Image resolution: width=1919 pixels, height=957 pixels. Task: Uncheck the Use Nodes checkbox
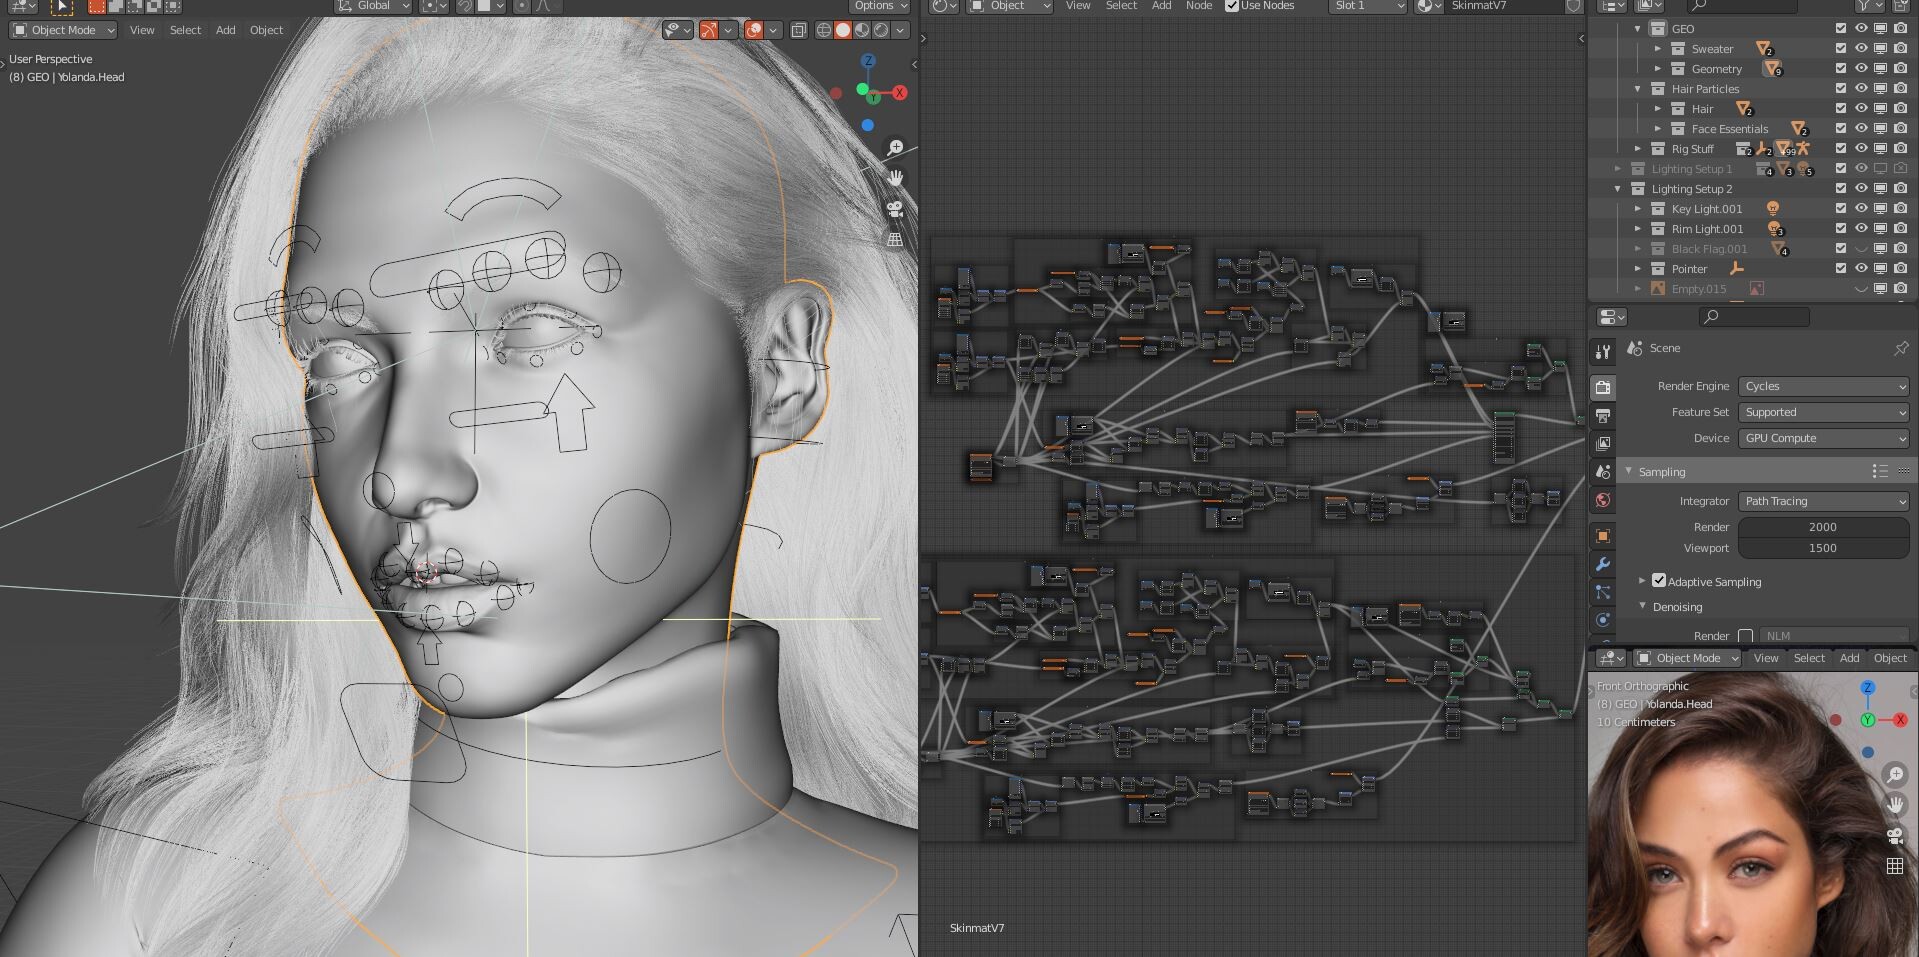click(1232, 6)
